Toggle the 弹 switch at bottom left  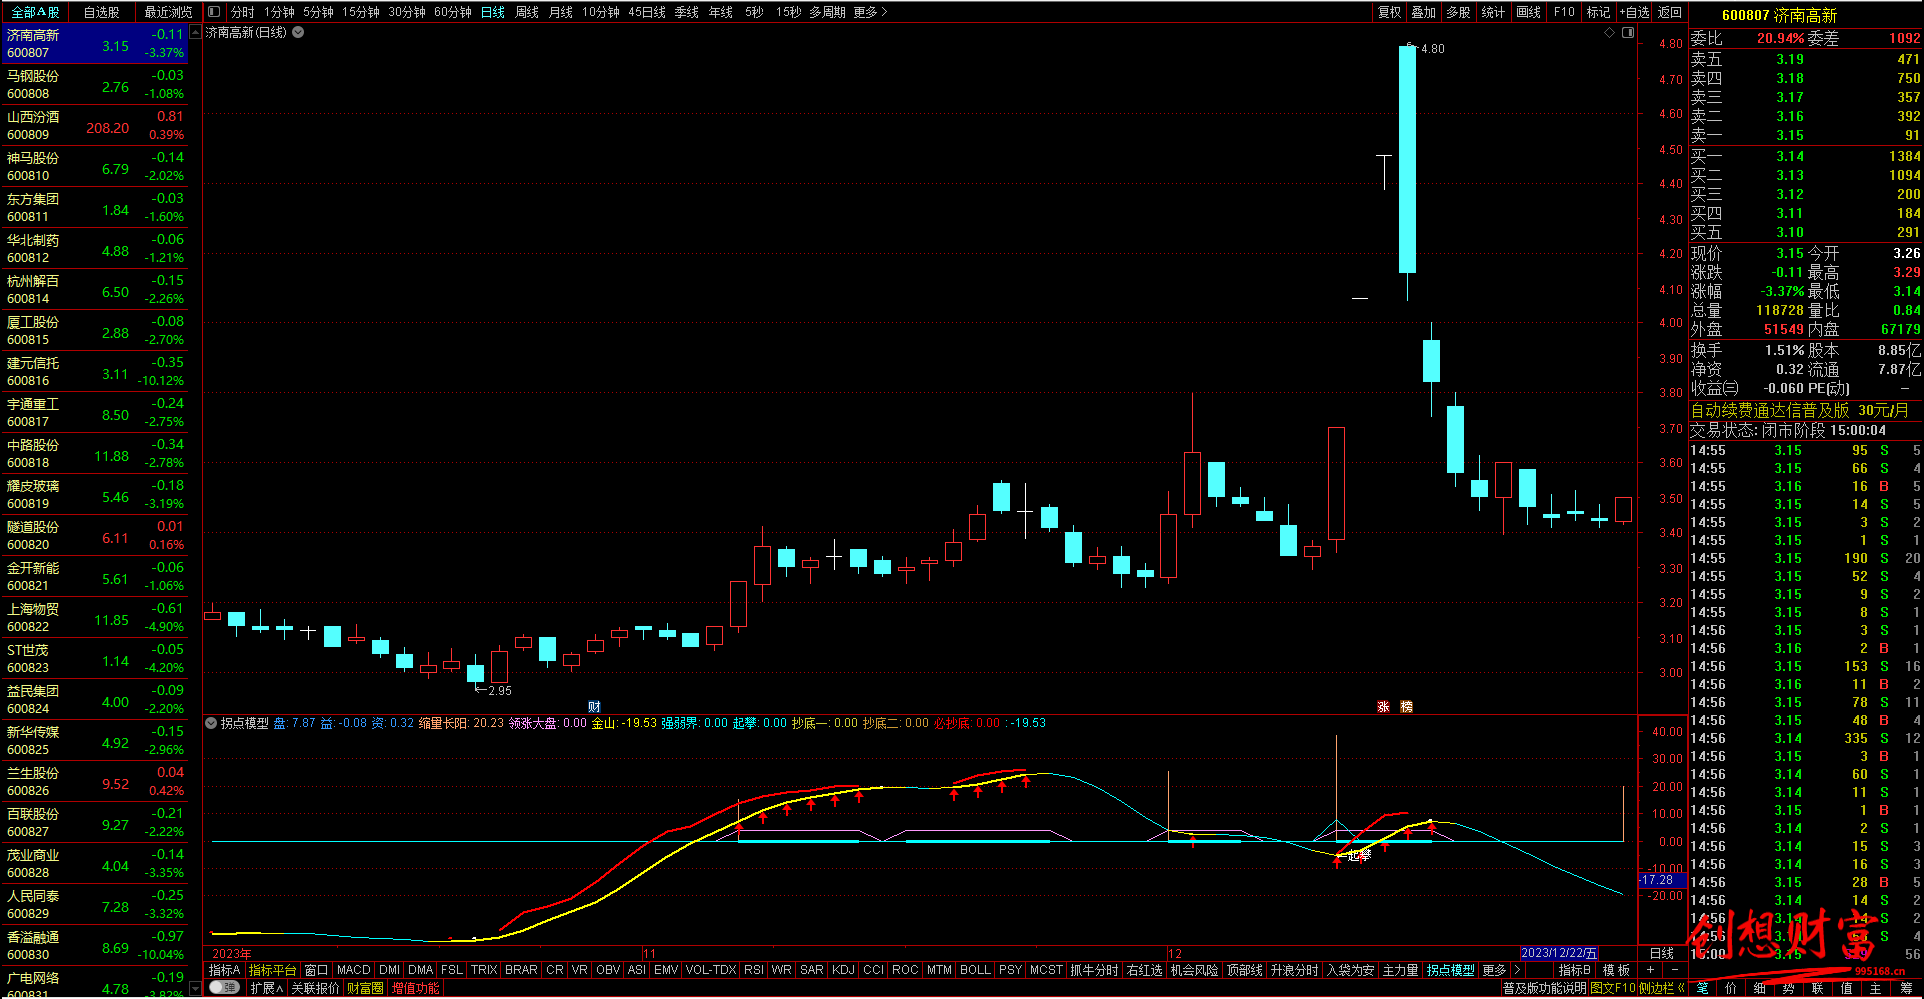pyautogui.click(x=224, y=987)
